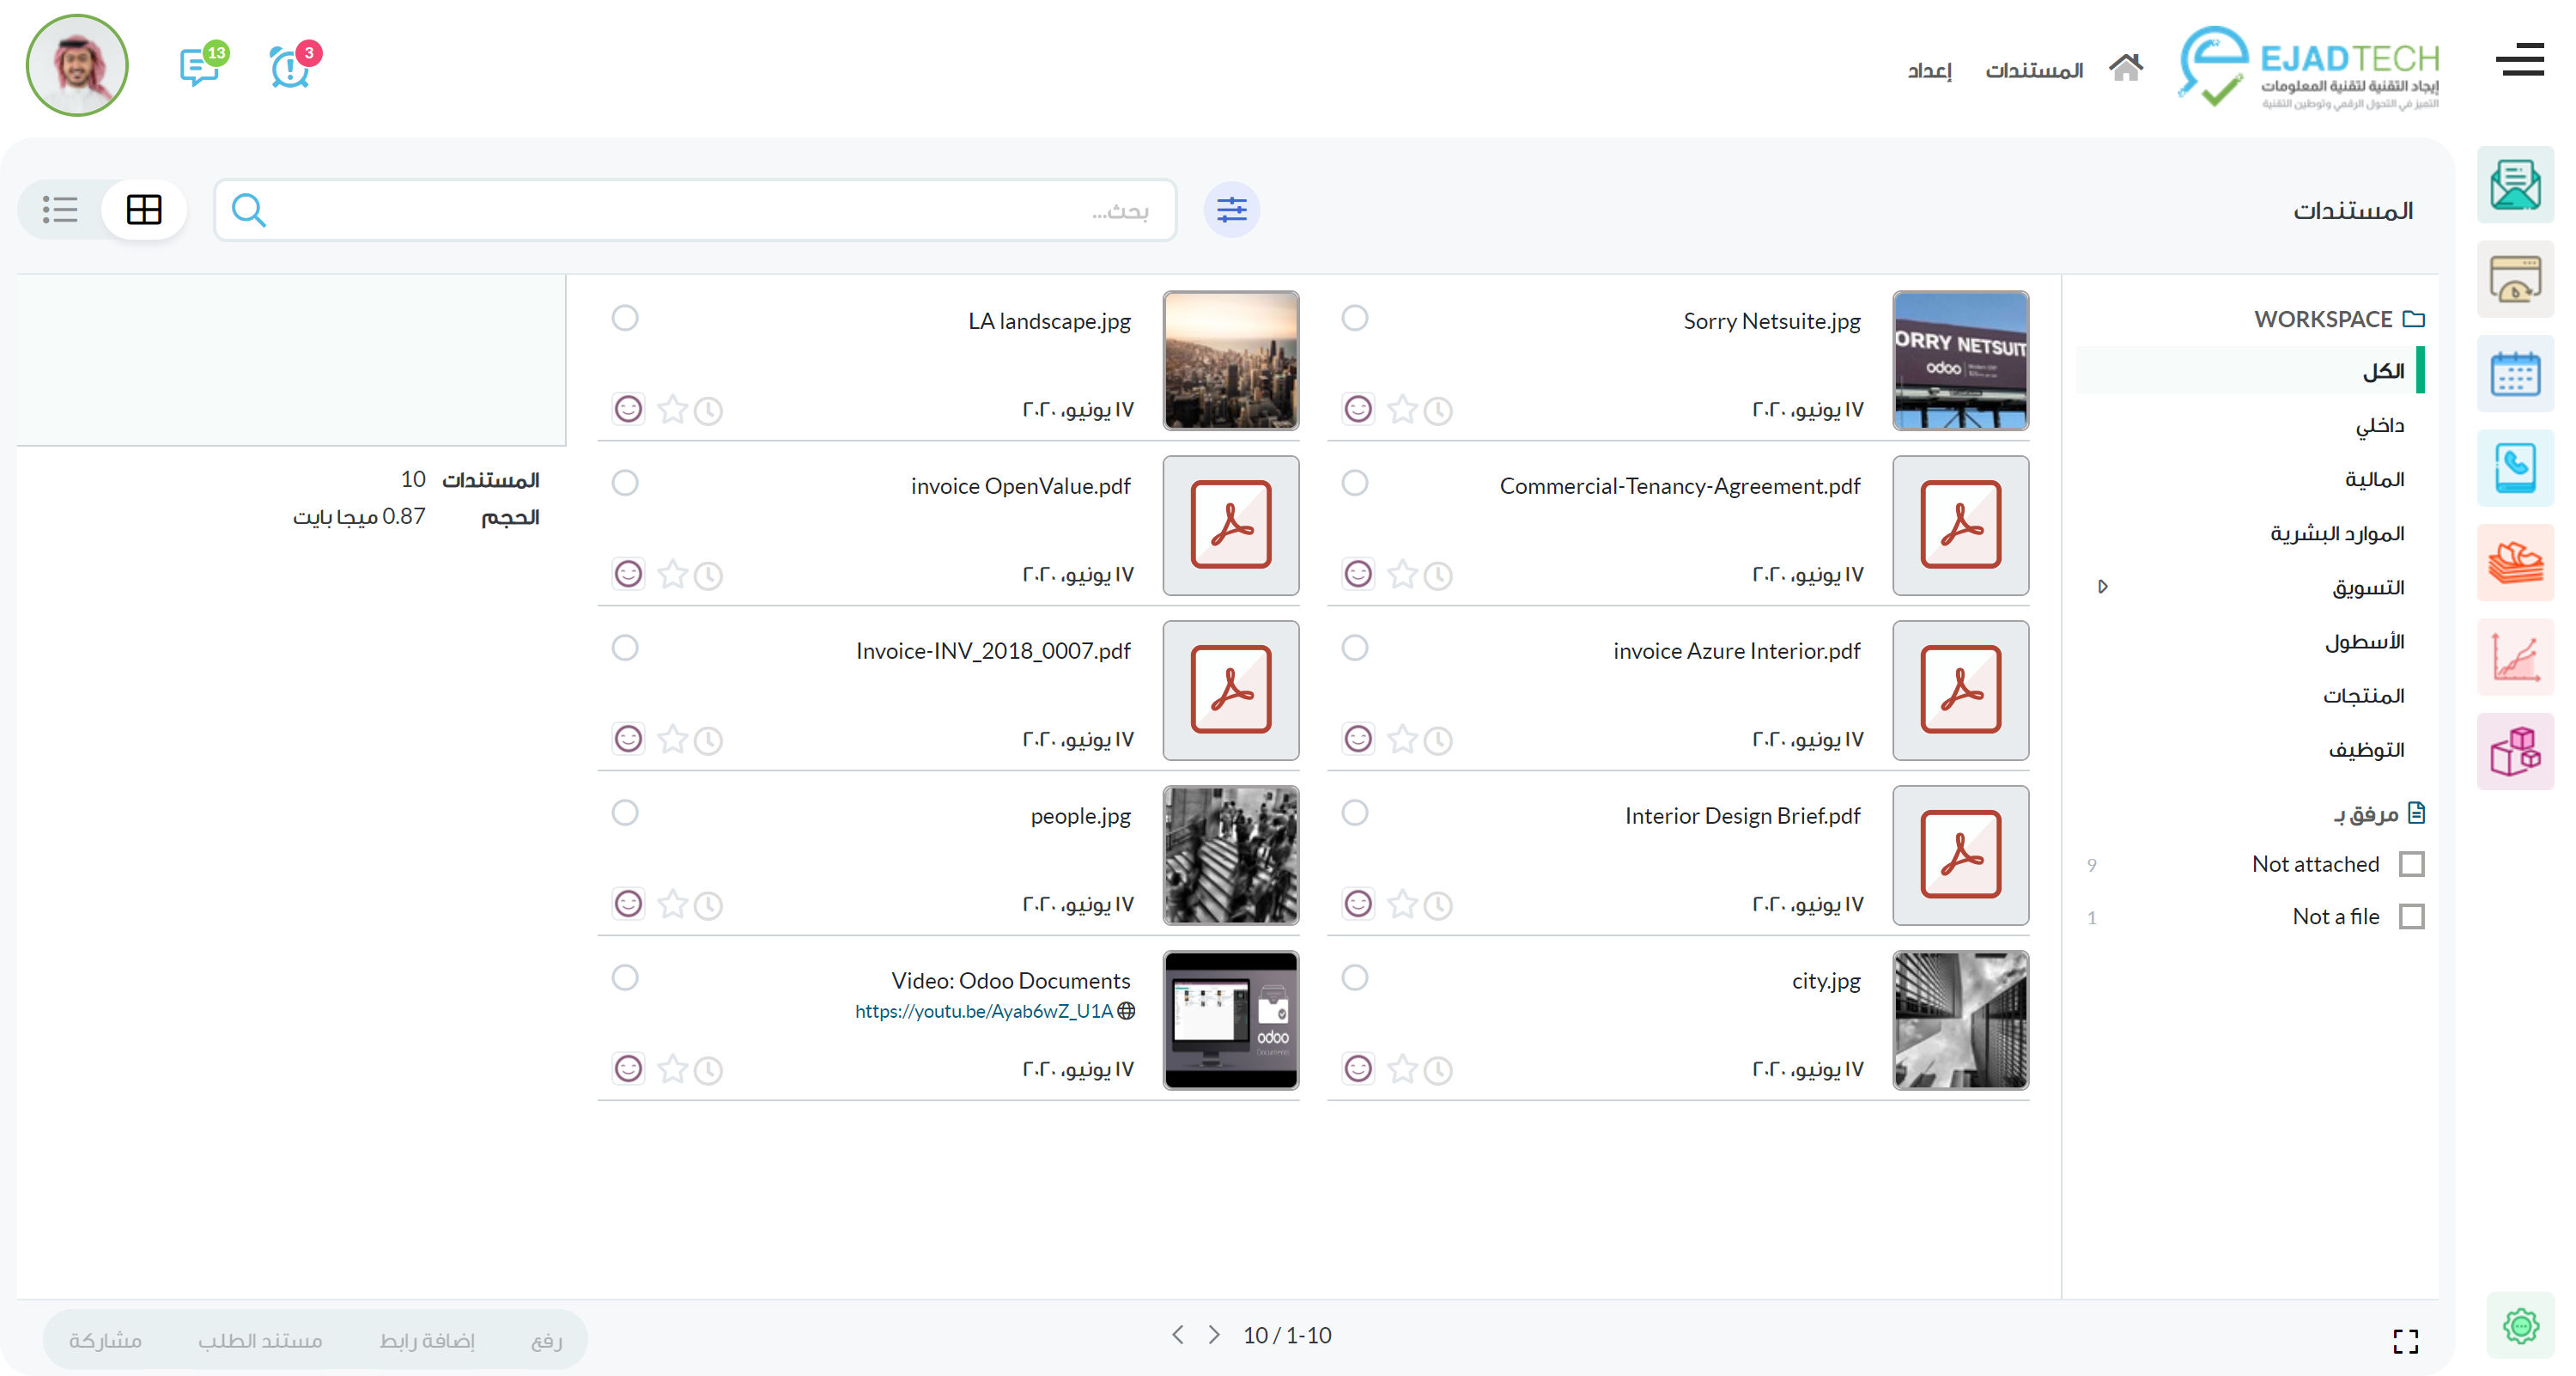Open the chat messages notifications

click(x=199, y=68)
